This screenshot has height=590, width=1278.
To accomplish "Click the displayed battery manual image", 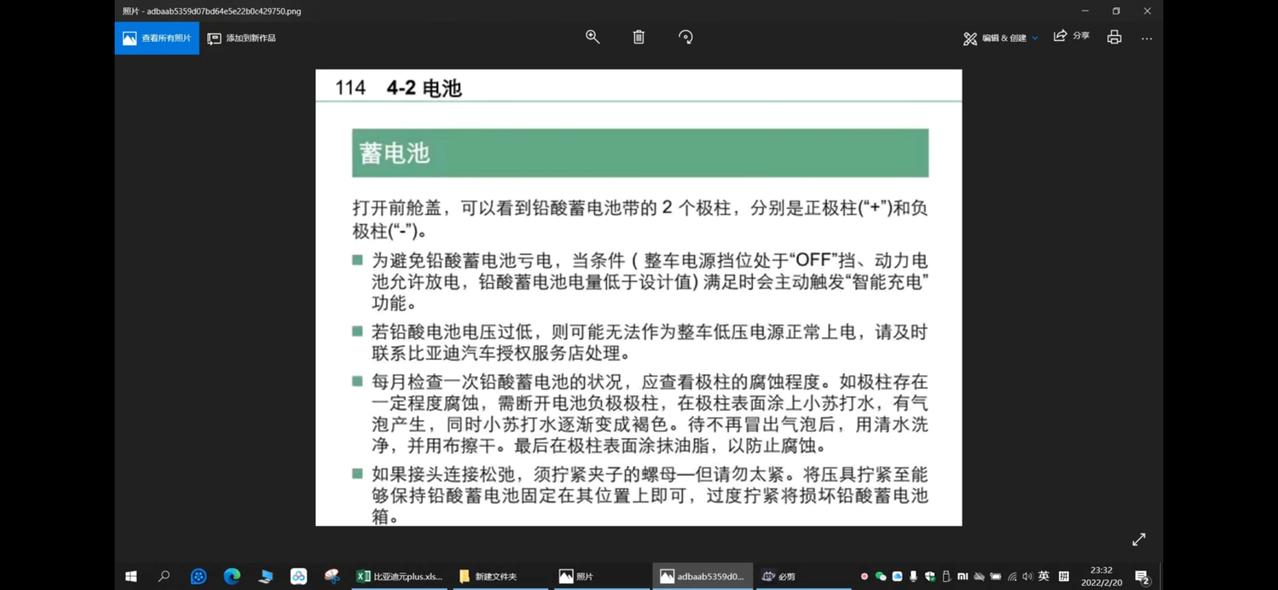I will 639,298.
